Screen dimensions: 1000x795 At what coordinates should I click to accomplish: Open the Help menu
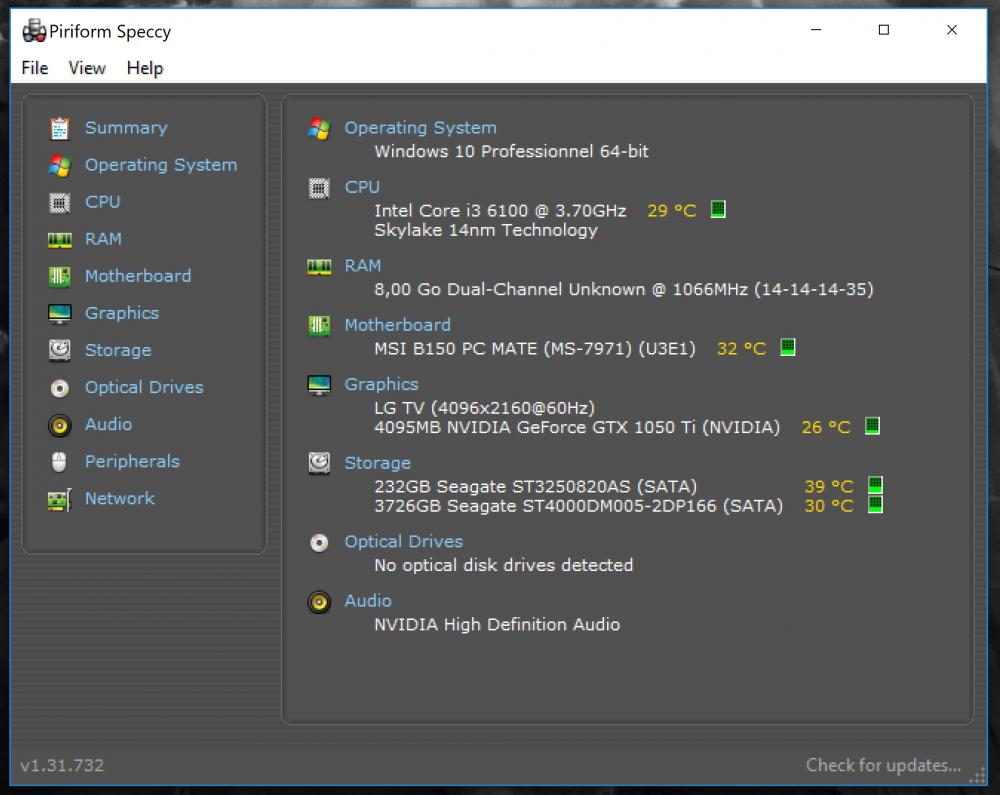(145, 68)
